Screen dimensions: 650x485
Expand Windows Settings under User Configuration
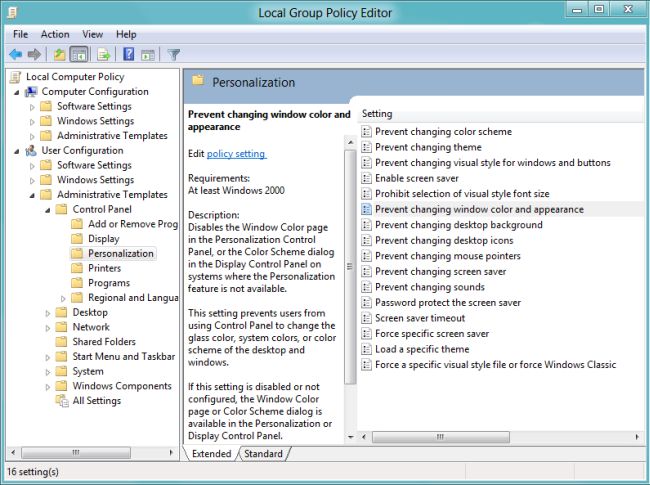tap(32, 181)
